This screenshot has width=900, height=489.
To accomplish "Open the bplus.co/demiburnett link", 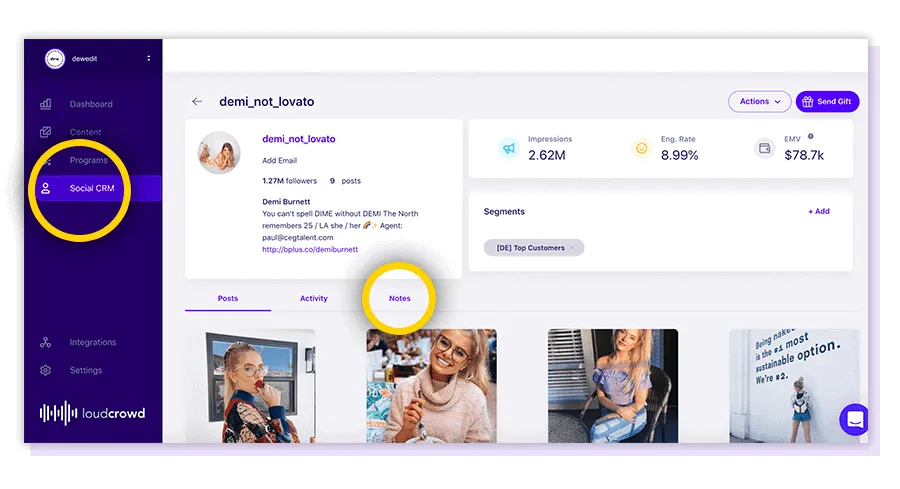I will (x=310, y=250).
